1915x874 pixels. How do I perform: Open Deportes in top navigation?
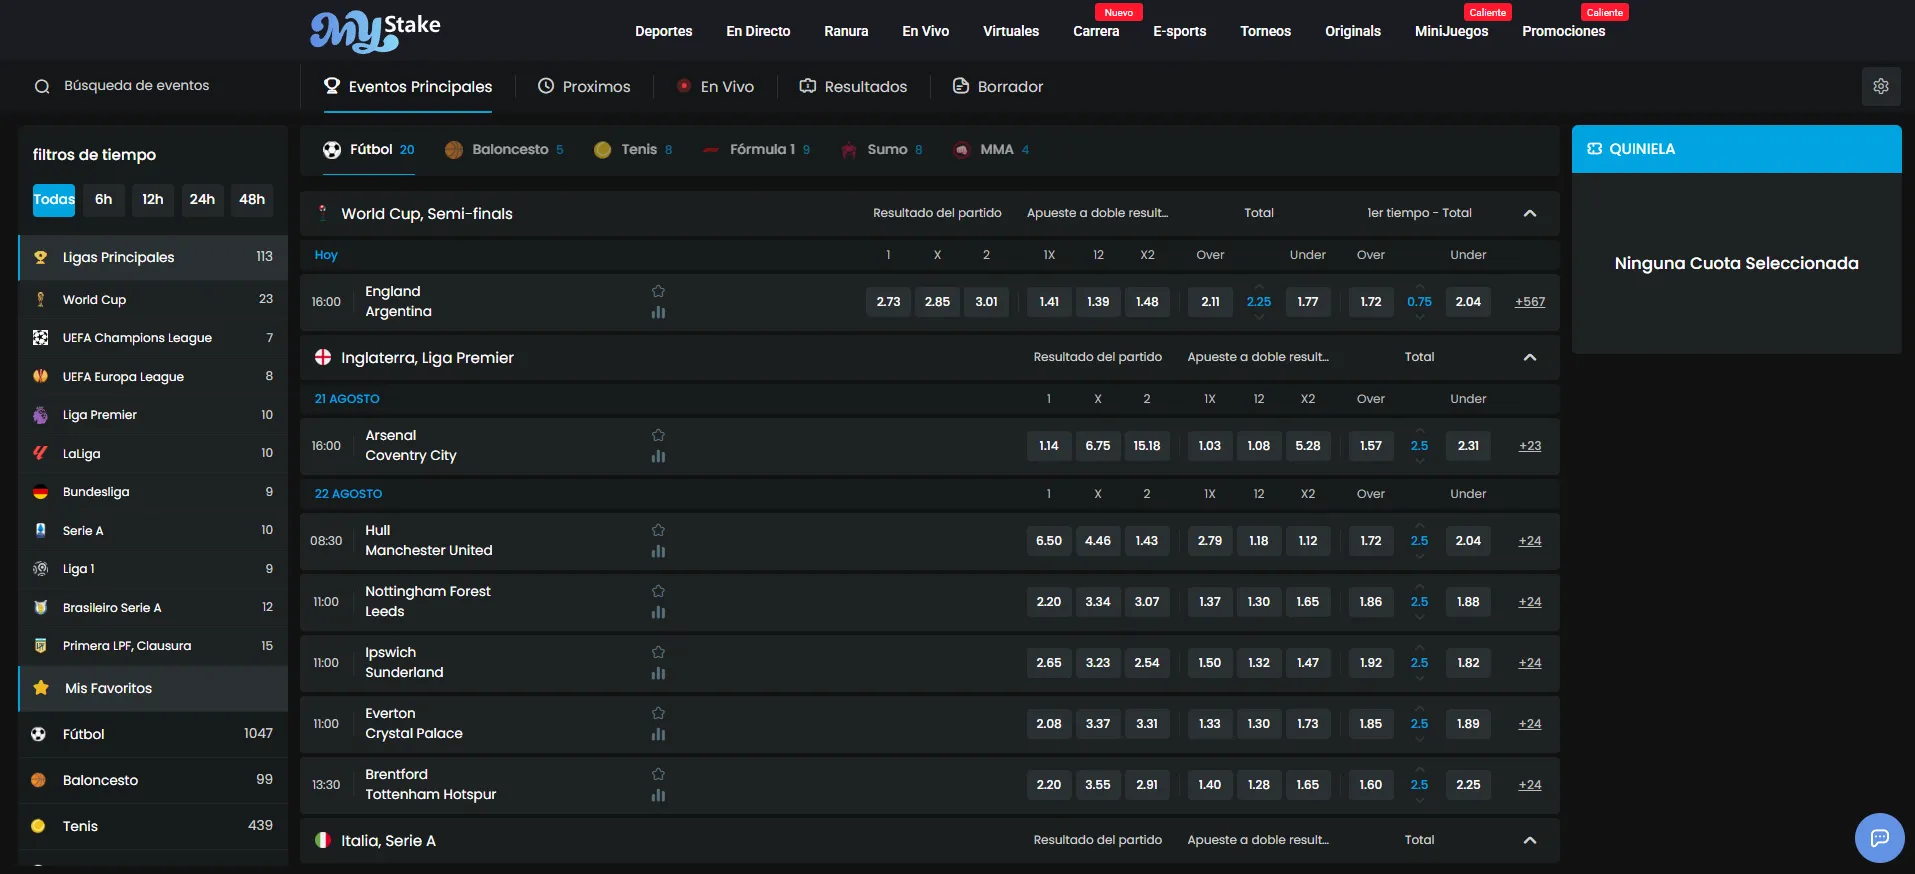click(x=663, y=31)
